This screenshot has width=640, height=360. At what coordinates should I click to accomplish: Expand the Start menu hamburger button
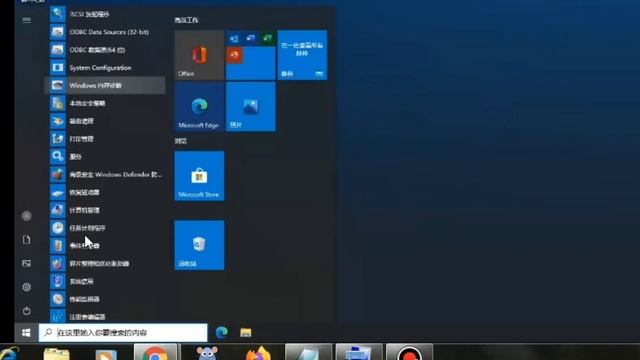27,20
